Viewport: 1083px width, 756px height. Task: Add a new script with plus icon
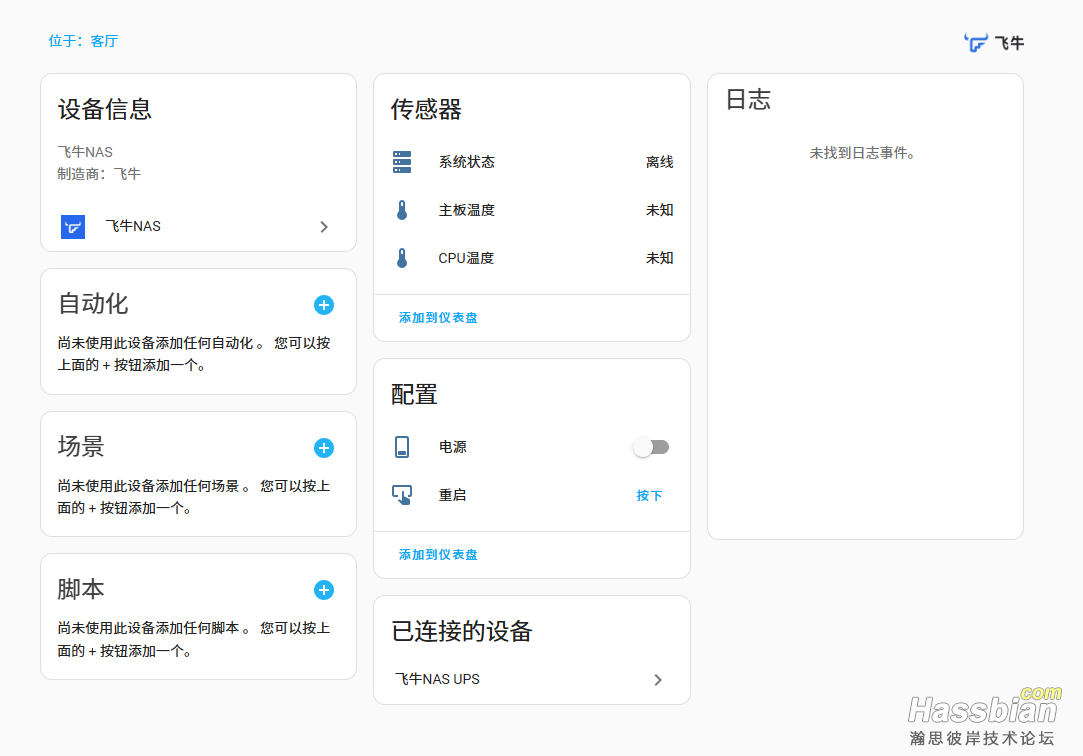324,590
